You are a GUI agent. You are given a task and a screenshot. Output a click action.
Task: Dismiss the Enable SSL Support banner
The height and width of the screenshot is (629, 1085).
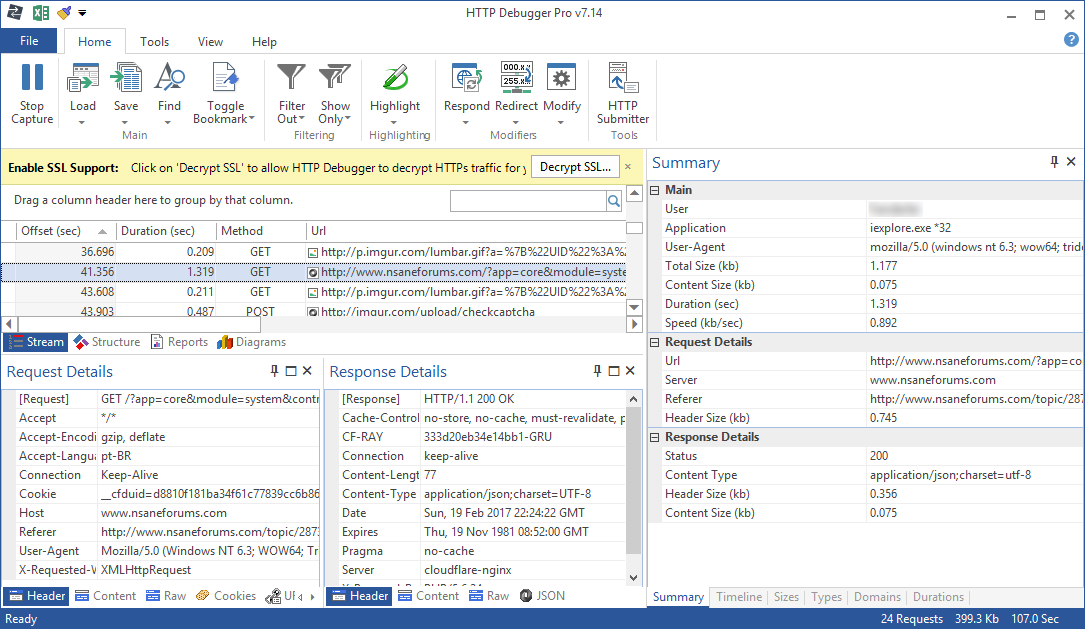[x=628, y=167]
